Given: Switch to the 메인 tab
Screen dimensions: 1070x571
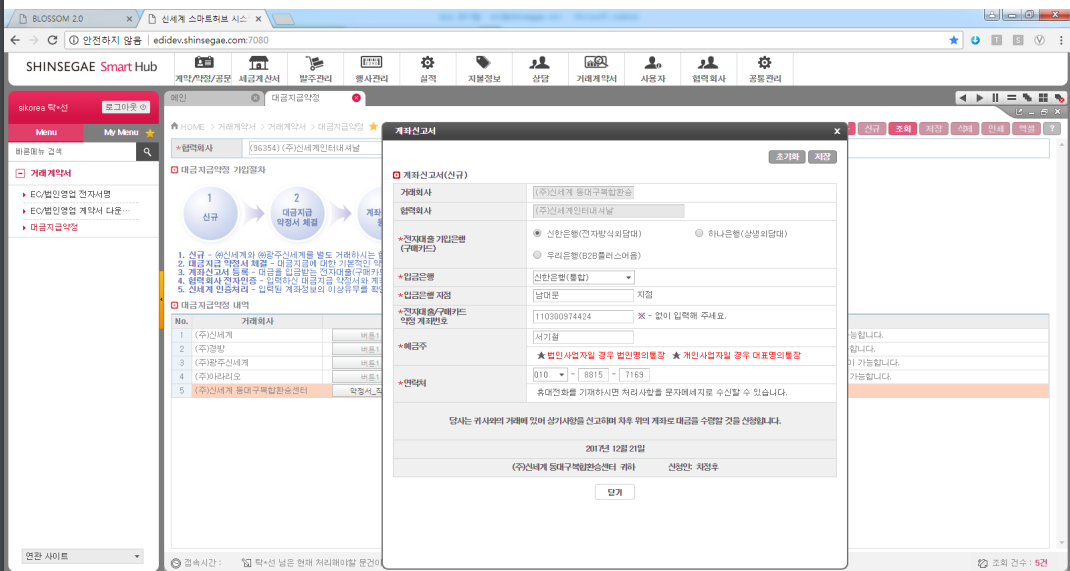Looking at the screenshot, I should [x=214, y=98].
